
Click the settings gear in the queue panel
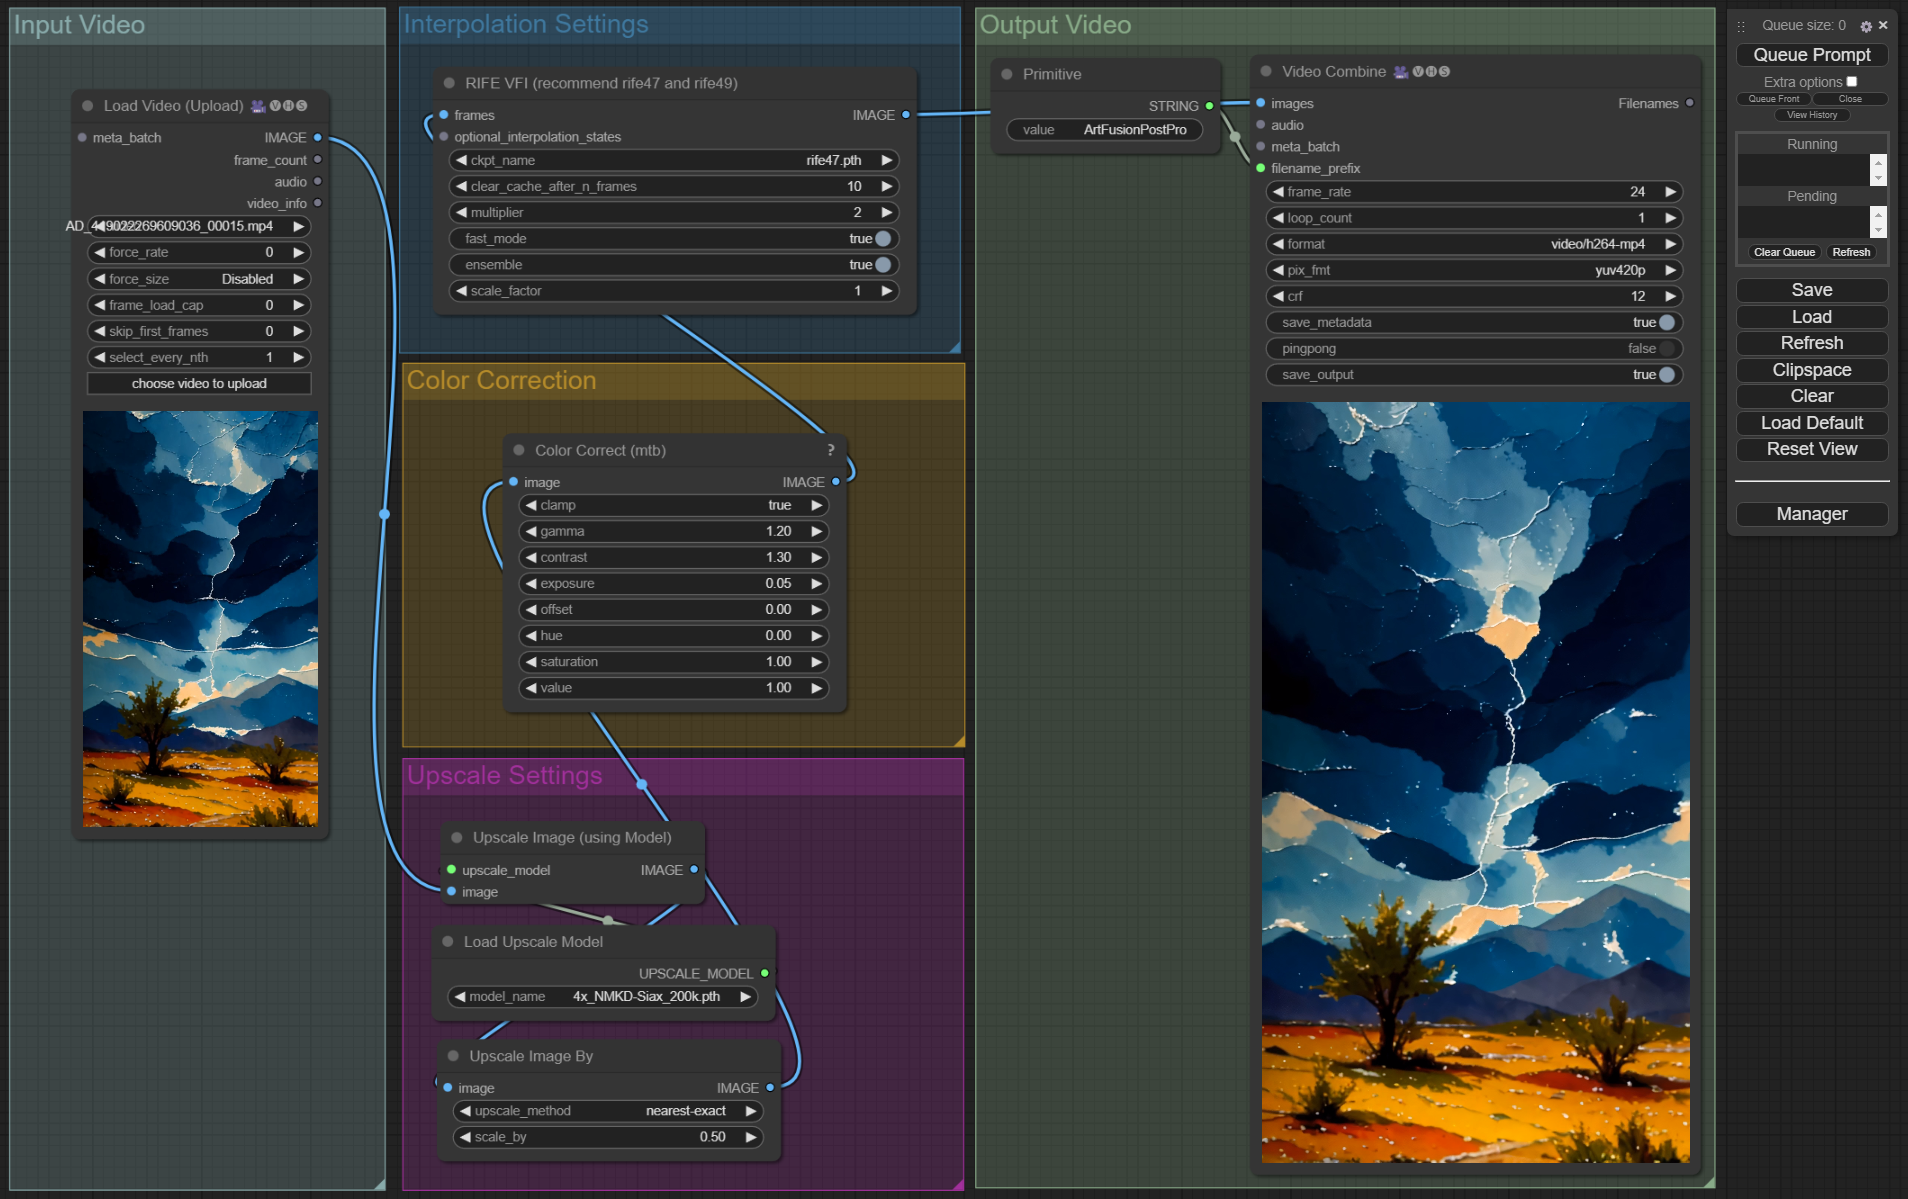click(x=1865, y=26)
